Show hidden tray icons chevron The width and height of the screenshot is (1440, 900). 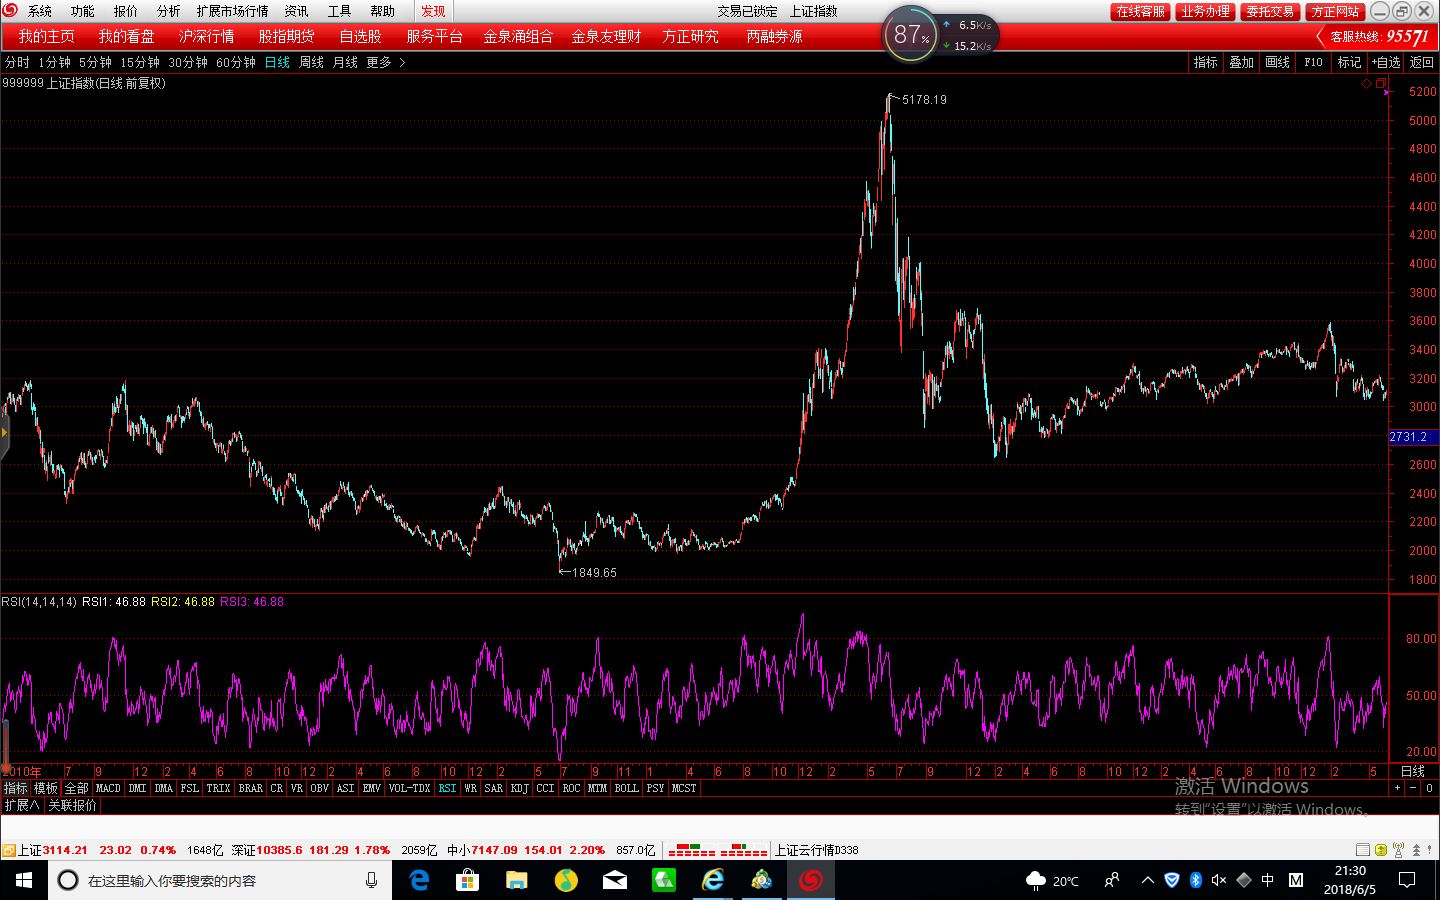pyautogui.click(x=1148, y=880)
